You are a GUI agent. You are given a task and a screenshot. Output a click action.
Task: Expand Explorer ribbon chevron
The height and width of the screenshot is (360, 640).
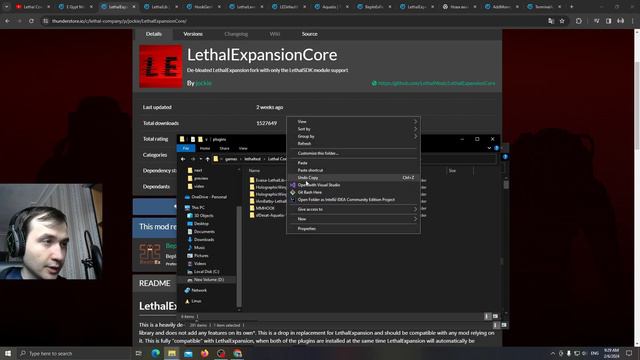tap(489, 148)
